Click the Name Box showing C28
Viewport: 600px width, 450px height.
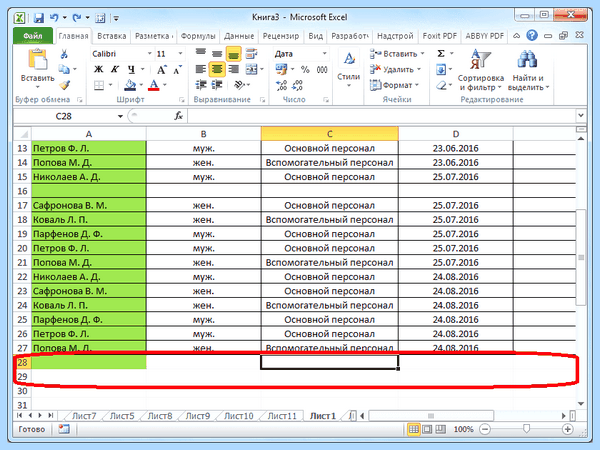coord(64,116)
